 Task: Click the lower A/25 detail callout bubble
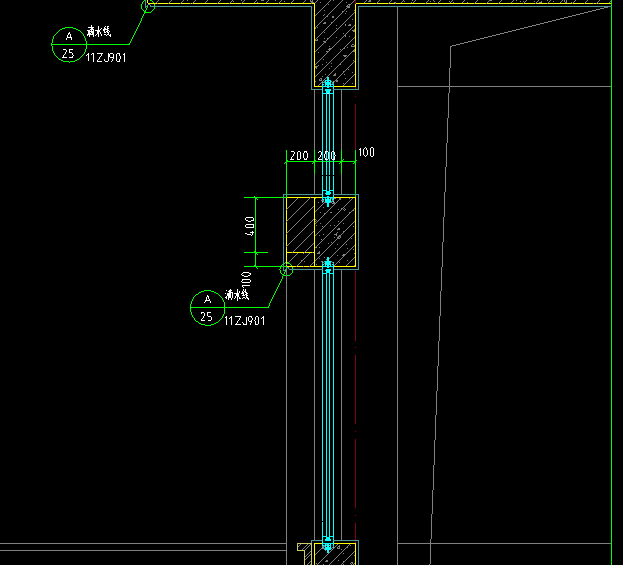[207, 308]
